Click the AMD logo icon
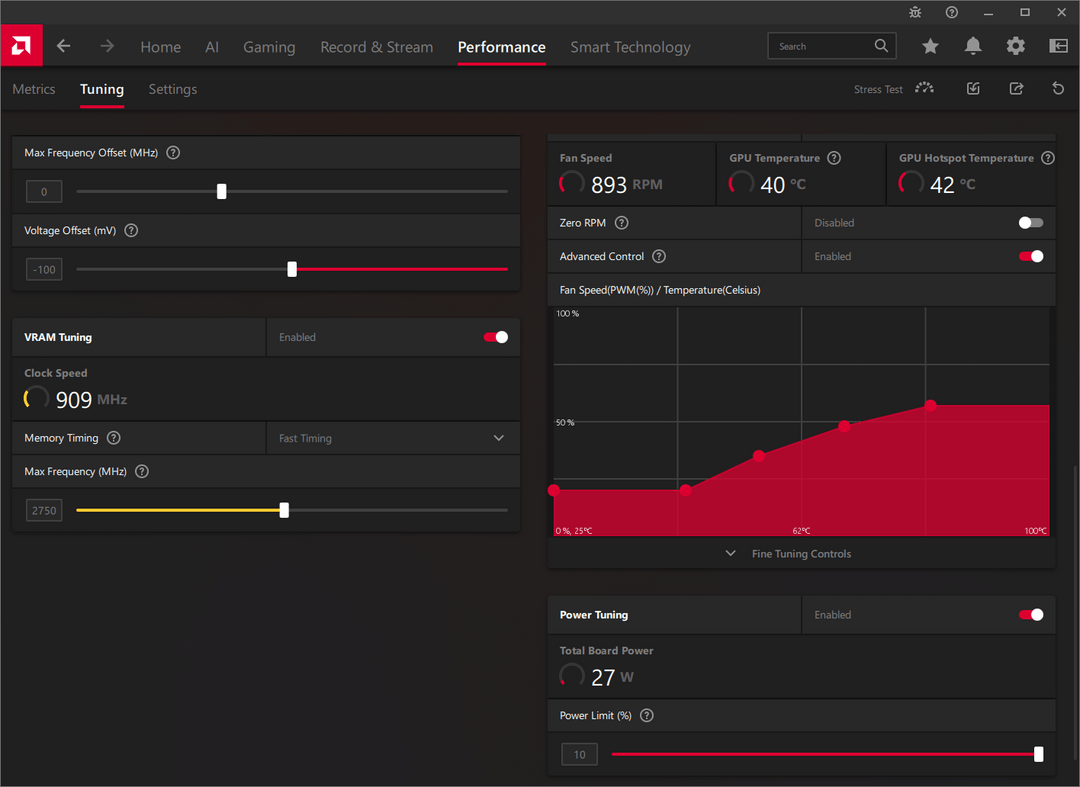The width and height of the screenshot is (1080, 787). (21, 45)
